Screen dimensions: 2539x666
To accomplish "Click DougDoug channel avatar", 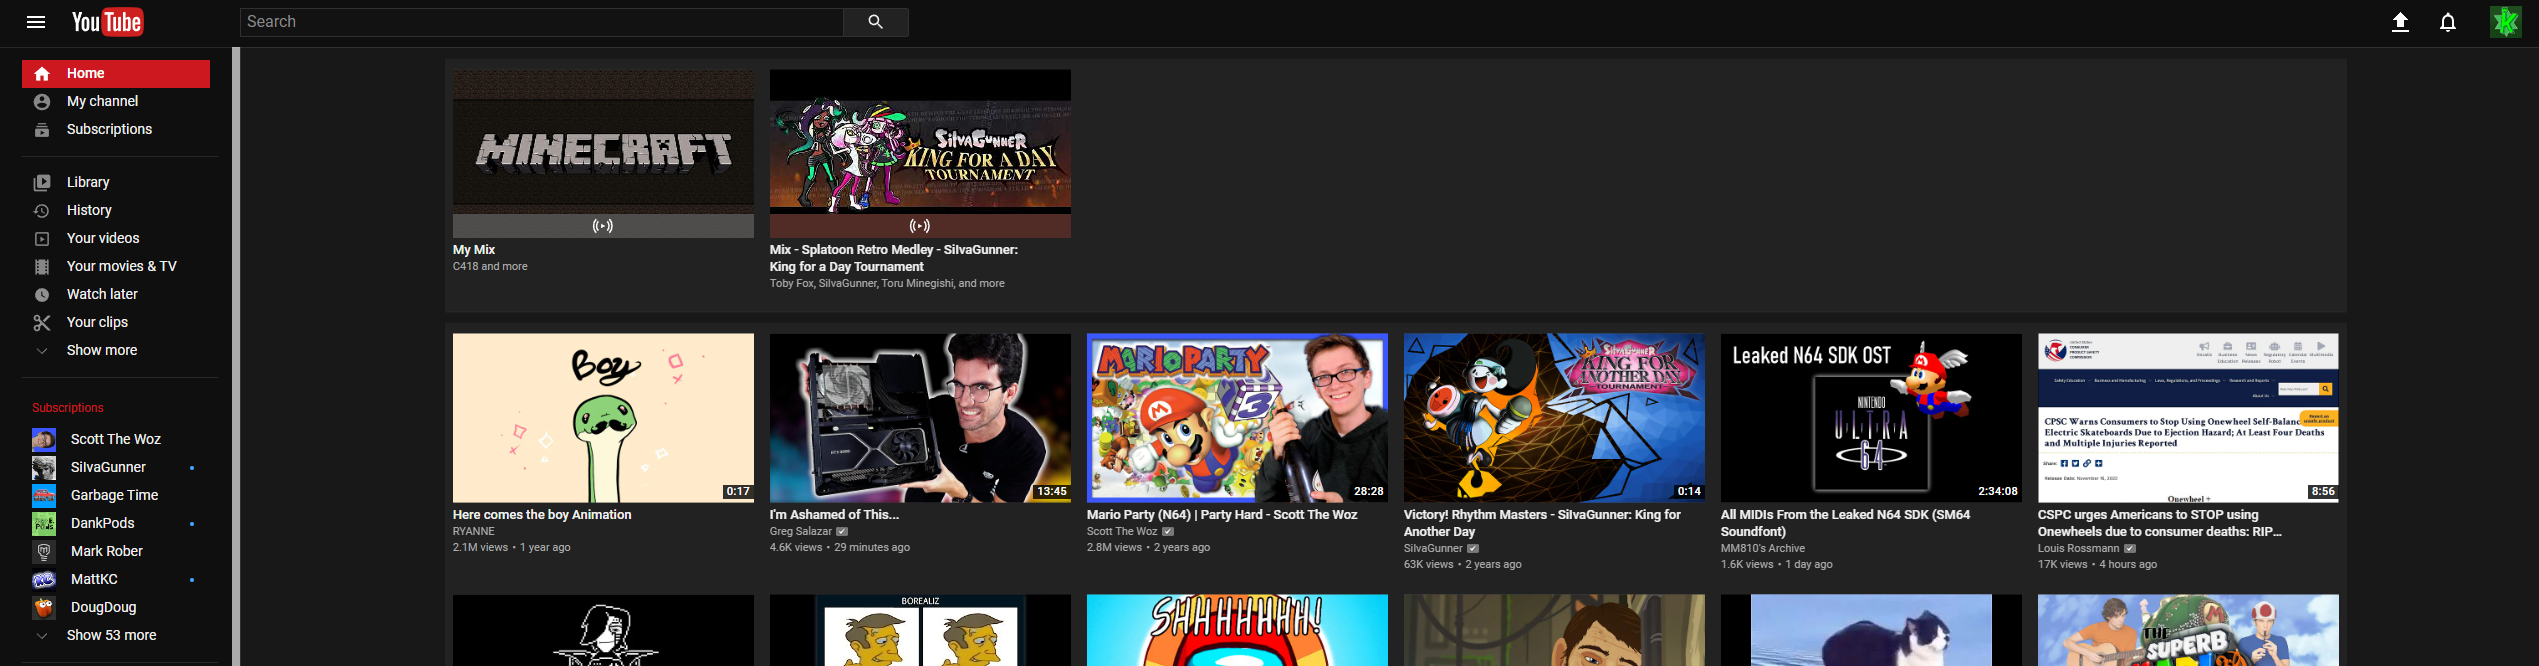I will (44, 607).
